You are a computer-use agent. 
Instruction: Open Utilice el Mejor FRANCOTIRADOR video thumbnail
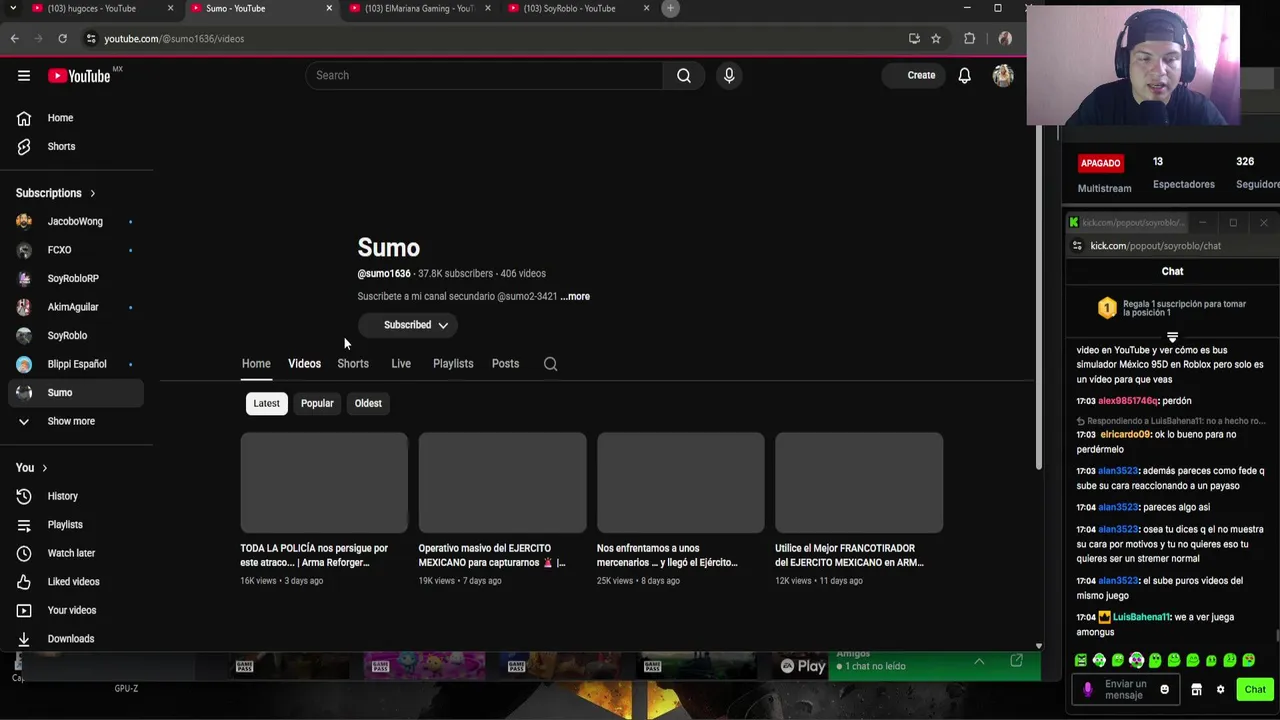tap(859, 483)
